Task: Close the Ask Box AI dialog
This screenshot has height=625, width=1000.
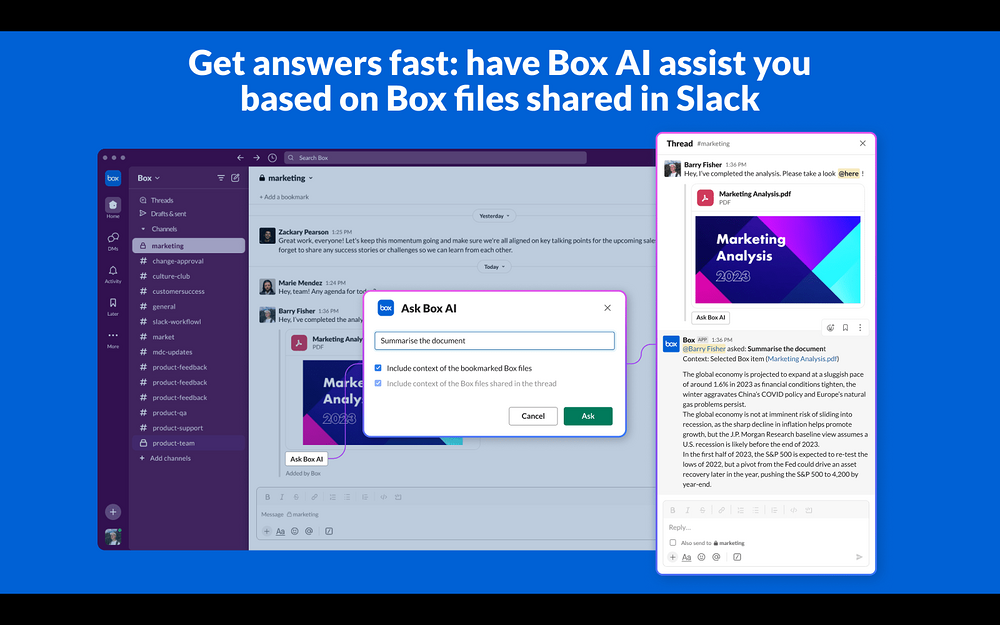Action: pyautogui.click(x=608, y=308)
